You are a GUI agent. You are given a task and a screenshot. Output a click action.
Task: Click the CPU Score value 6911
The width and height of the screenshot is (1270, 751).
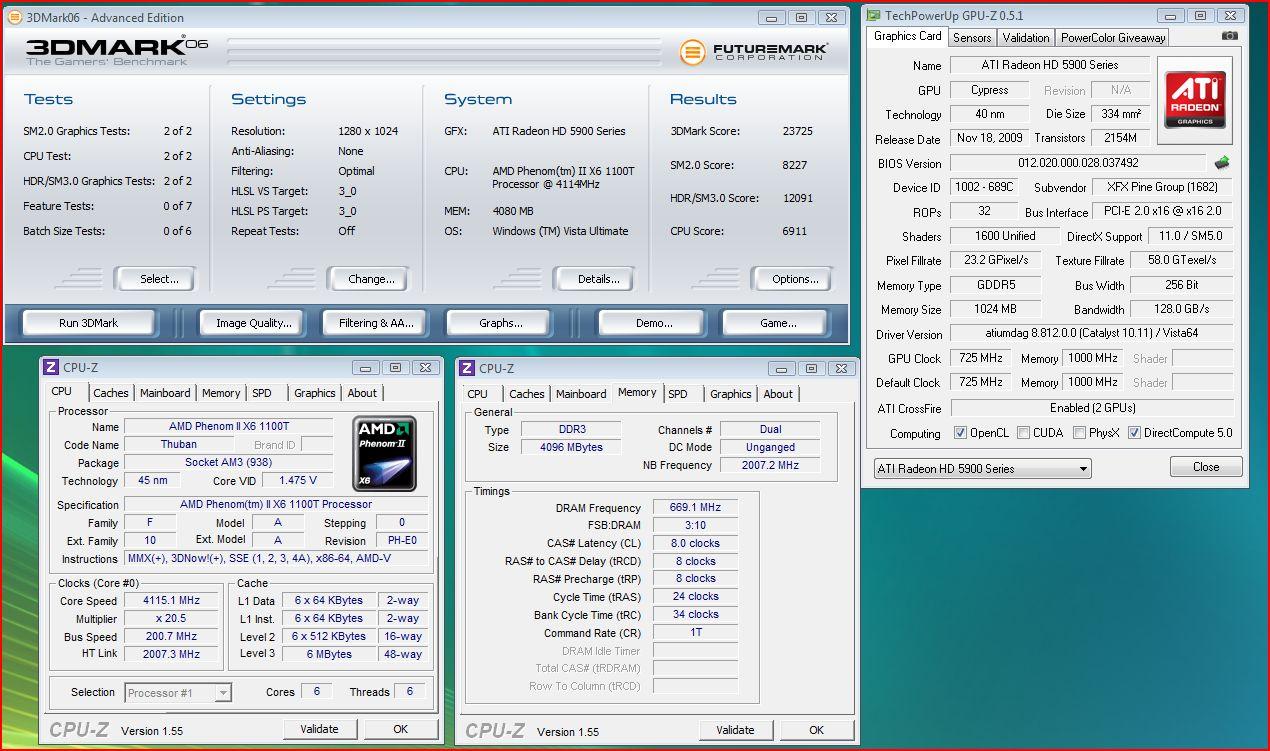click(x=795, y=231)
